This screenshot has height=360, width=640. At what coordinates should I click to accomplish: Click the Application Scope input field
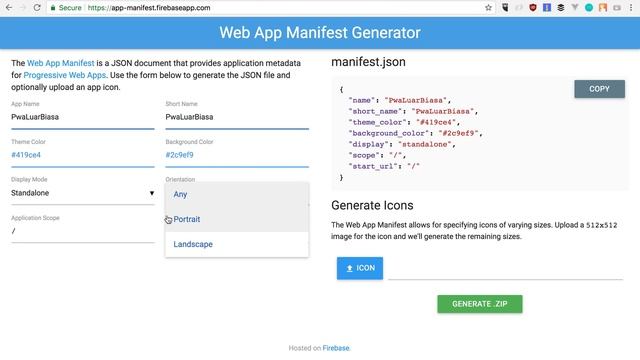(83, 231)
